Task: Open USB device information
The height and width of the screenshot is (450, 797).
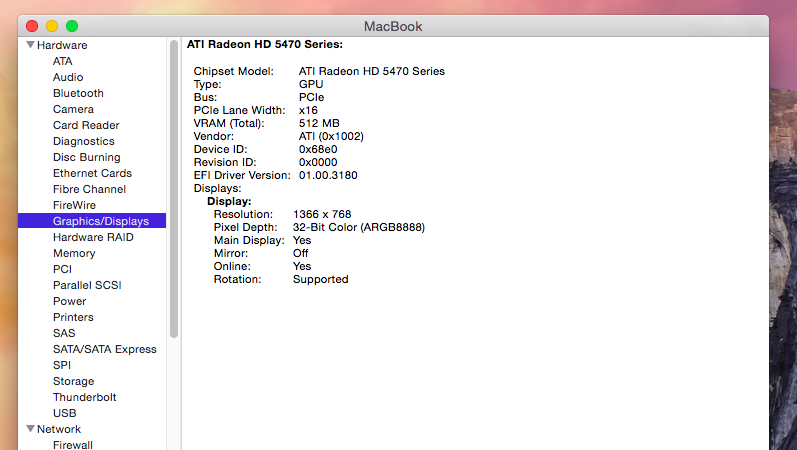Action: click(x=64, y=413)
